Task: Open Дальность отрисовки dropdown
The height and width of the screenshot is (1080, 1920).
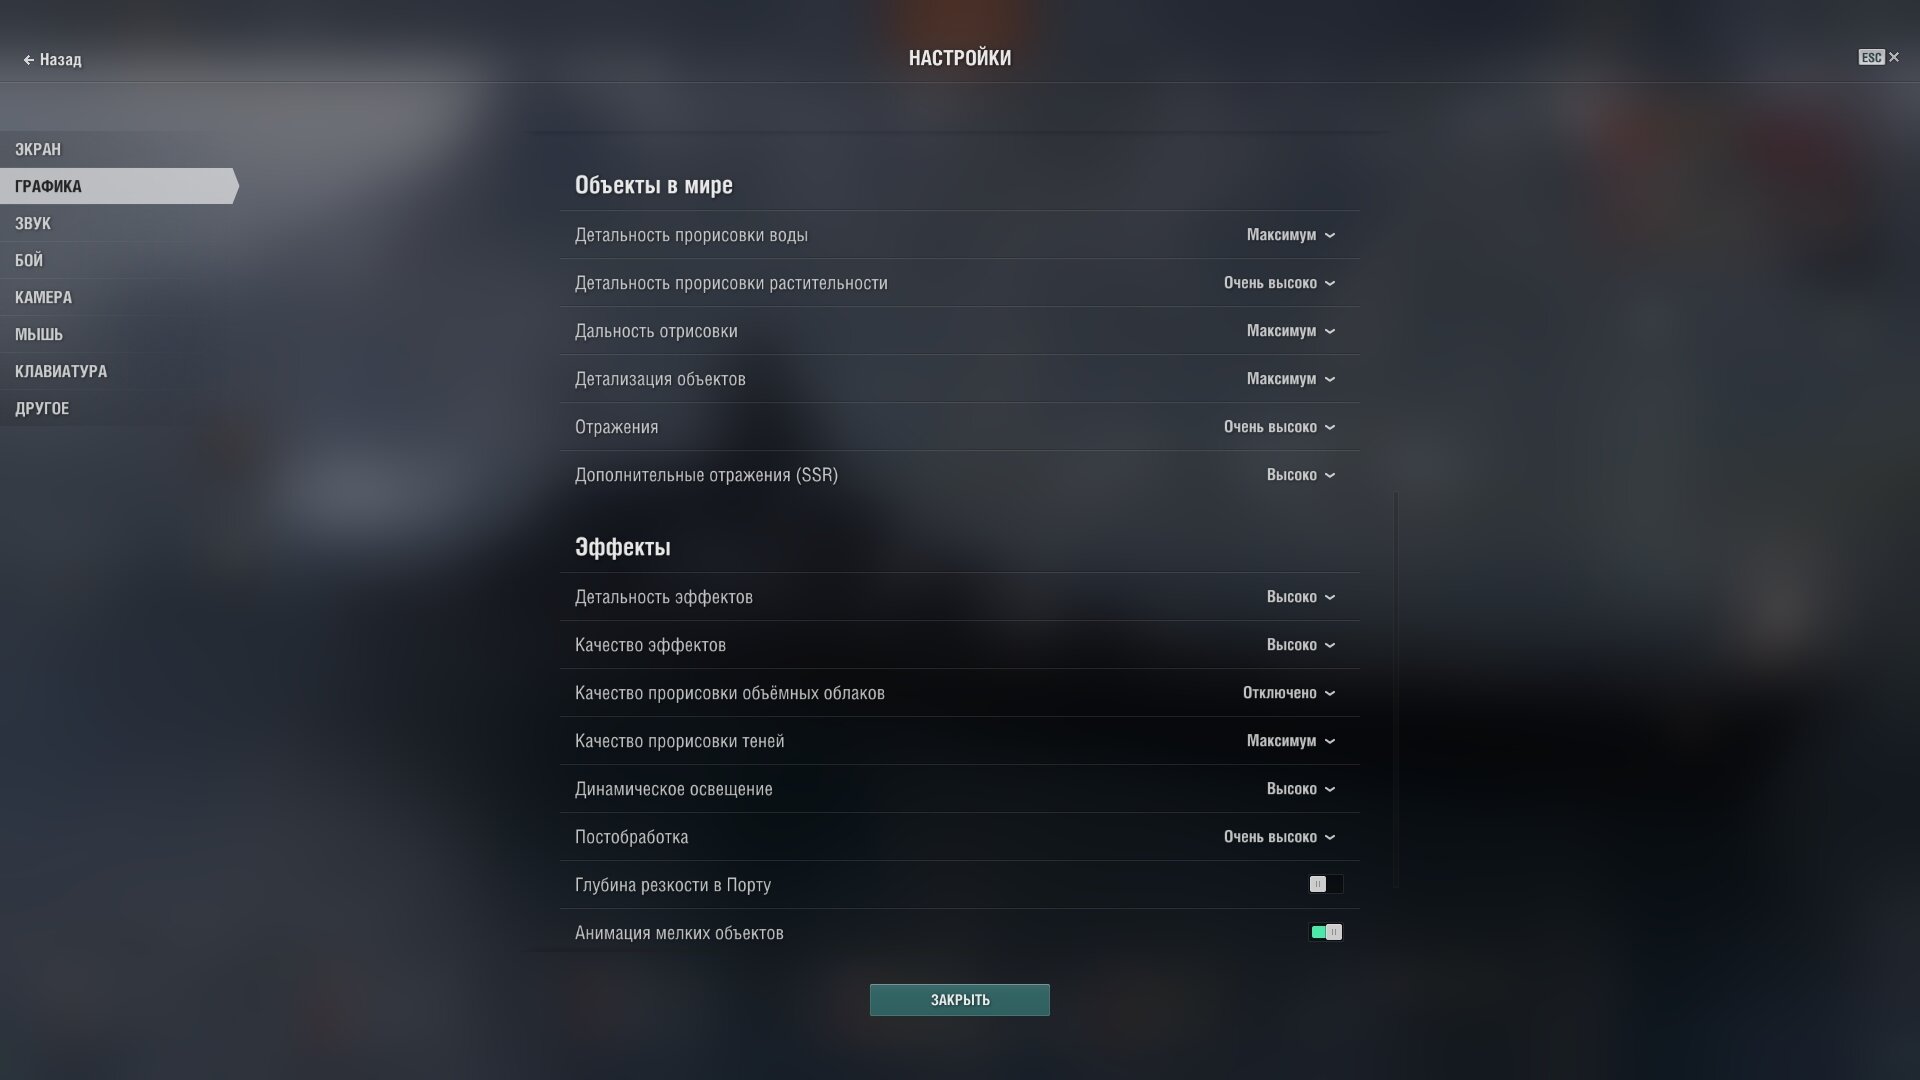Action: click(1290, 331)
